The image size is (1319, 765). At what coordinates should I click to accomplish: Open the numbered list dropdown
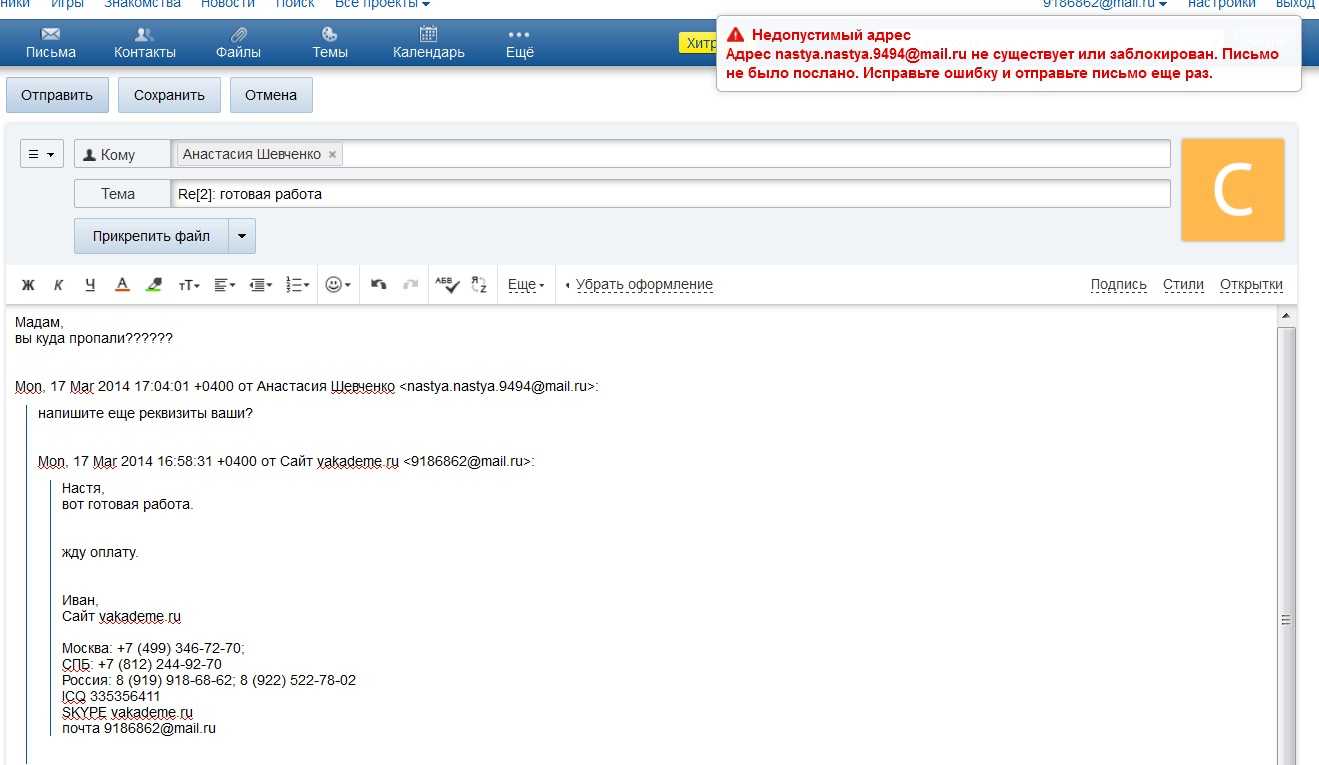click(297, 285)
